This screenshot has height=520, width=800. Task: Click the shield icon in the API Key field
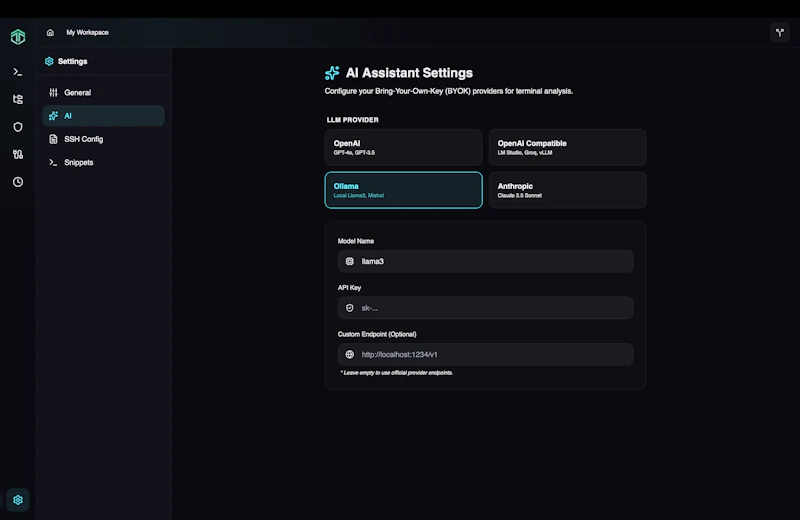pyautogui.click(x=349, y=308)
